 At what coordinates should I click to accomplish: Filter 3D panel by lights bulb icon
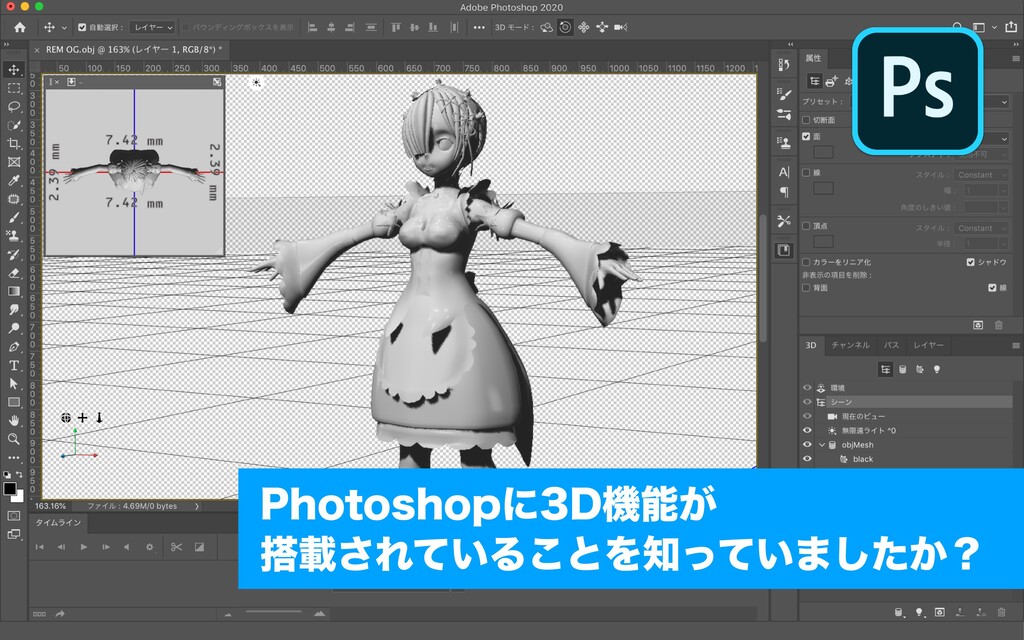click(x=936, y=370)
